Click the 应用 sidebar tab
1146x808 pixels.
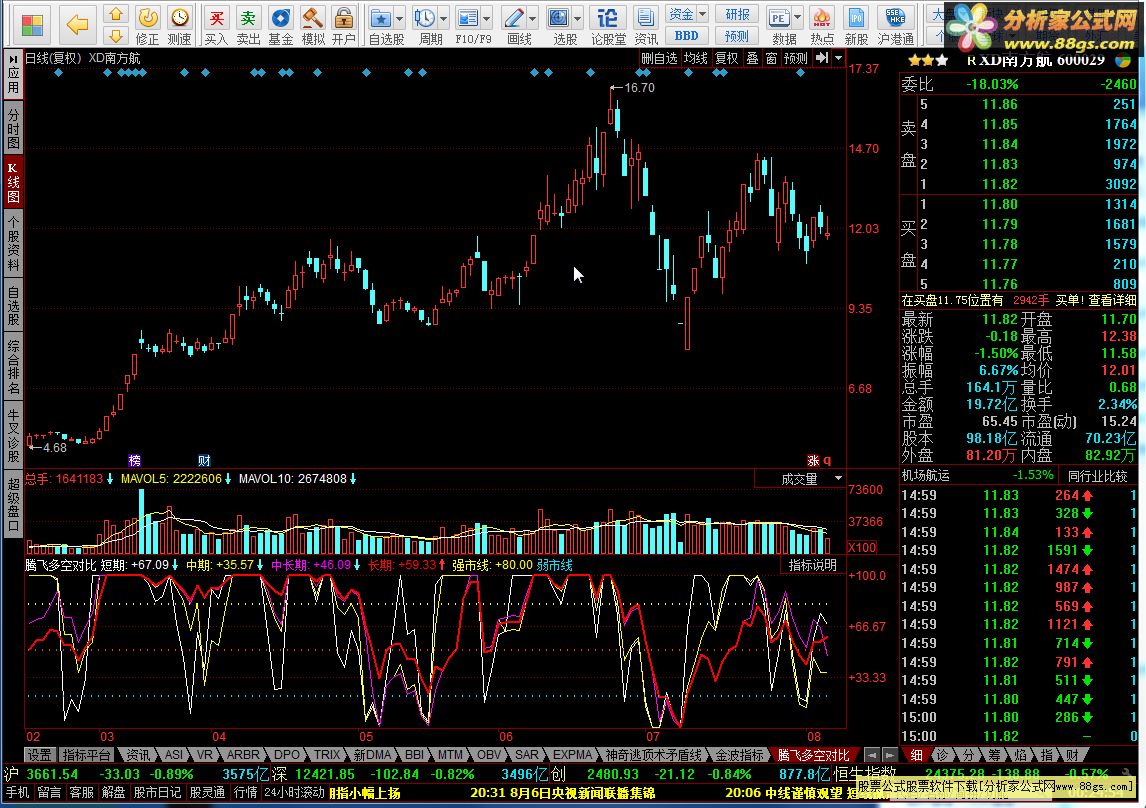coord(13,75)
